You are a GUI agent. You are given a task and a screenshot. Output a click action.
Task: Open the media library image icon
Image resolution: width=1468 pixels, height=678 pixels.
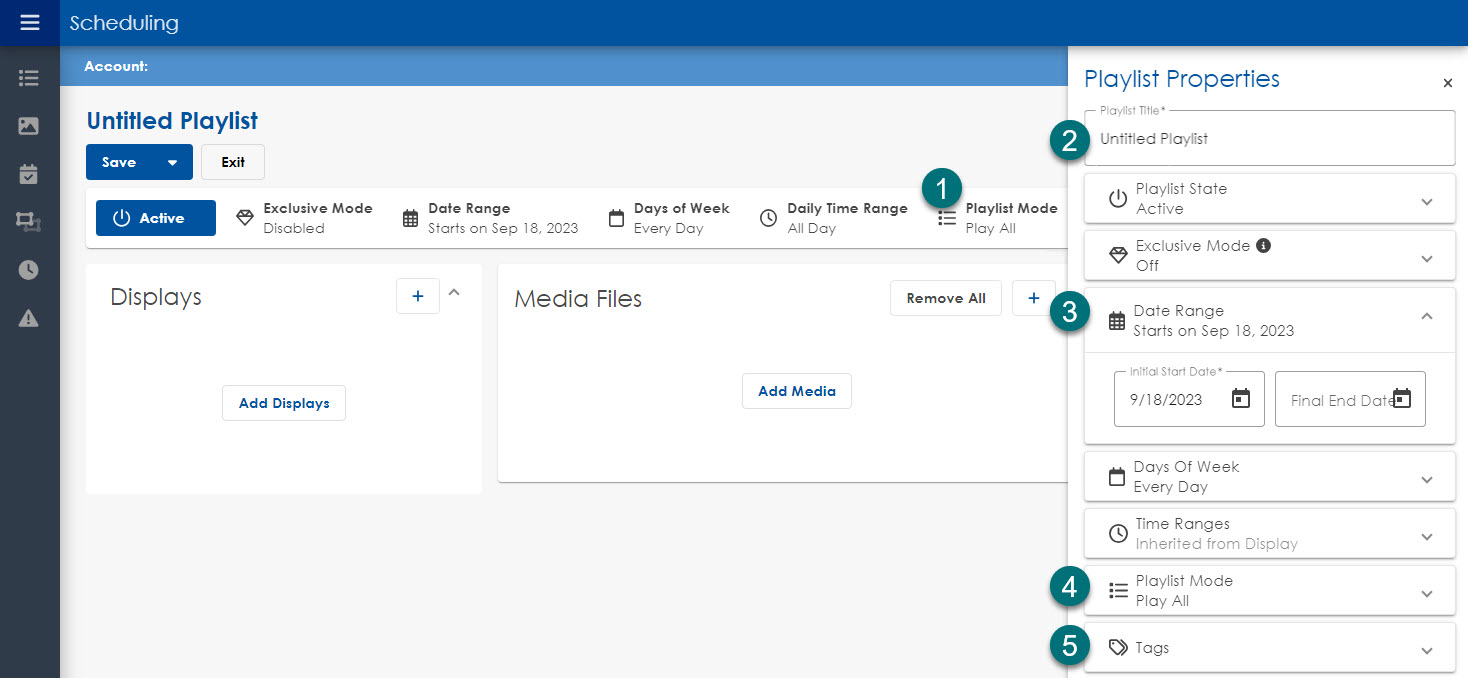(29, 126)
